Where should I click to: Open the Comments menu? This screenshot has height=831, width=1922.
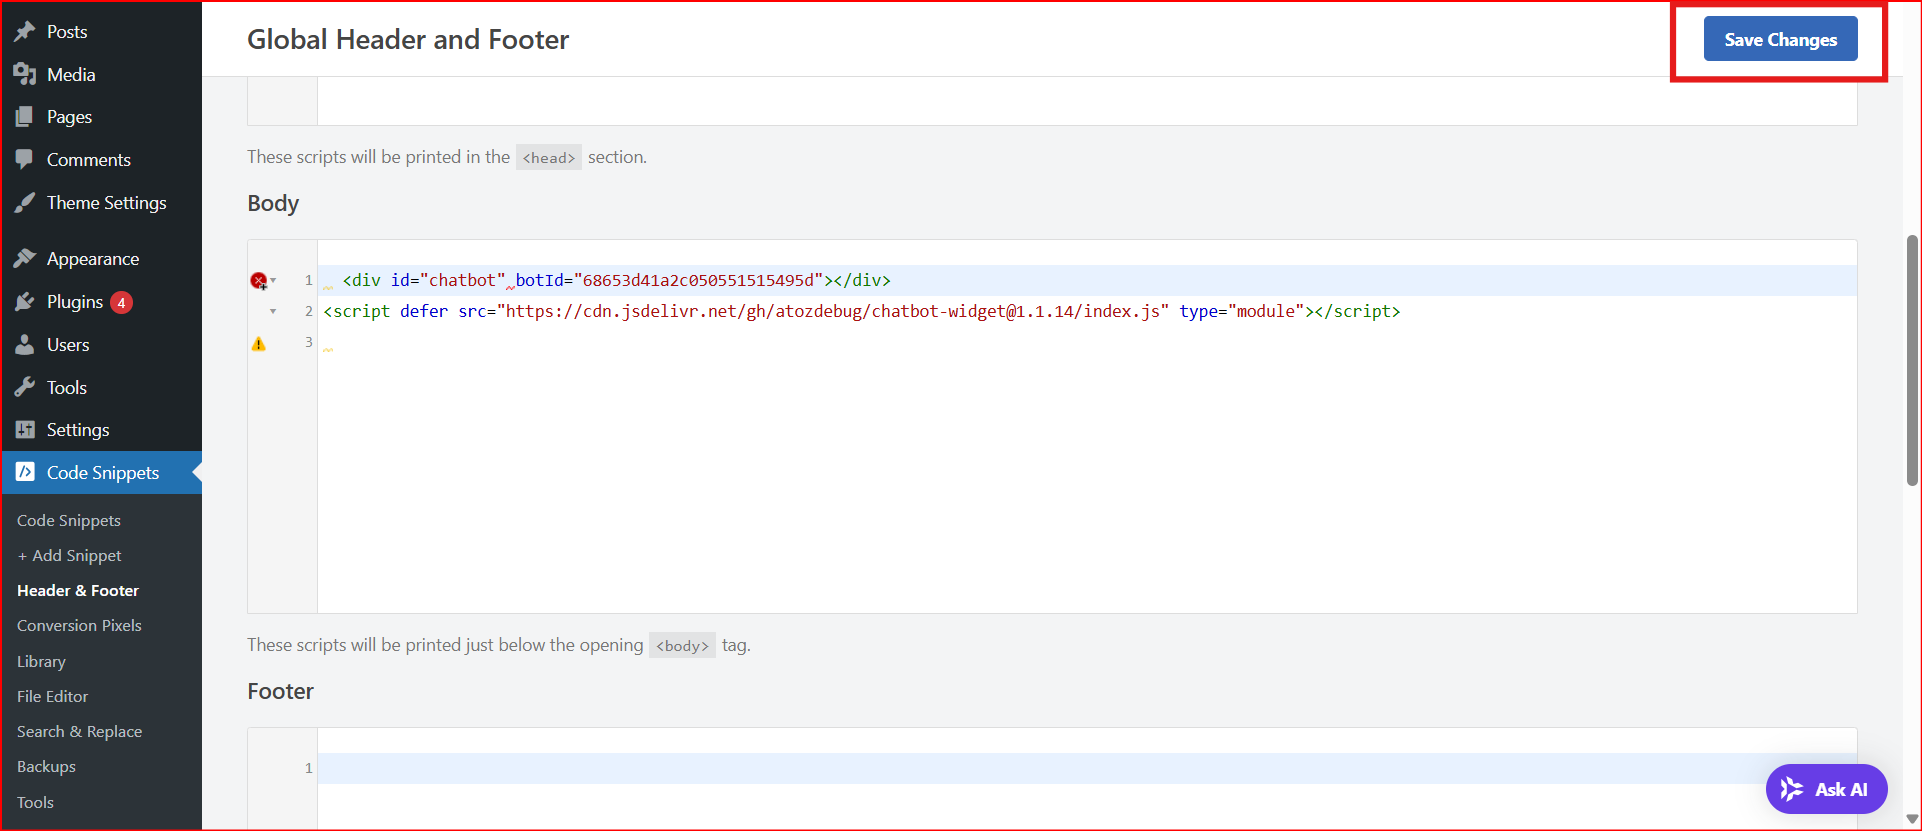101,160
